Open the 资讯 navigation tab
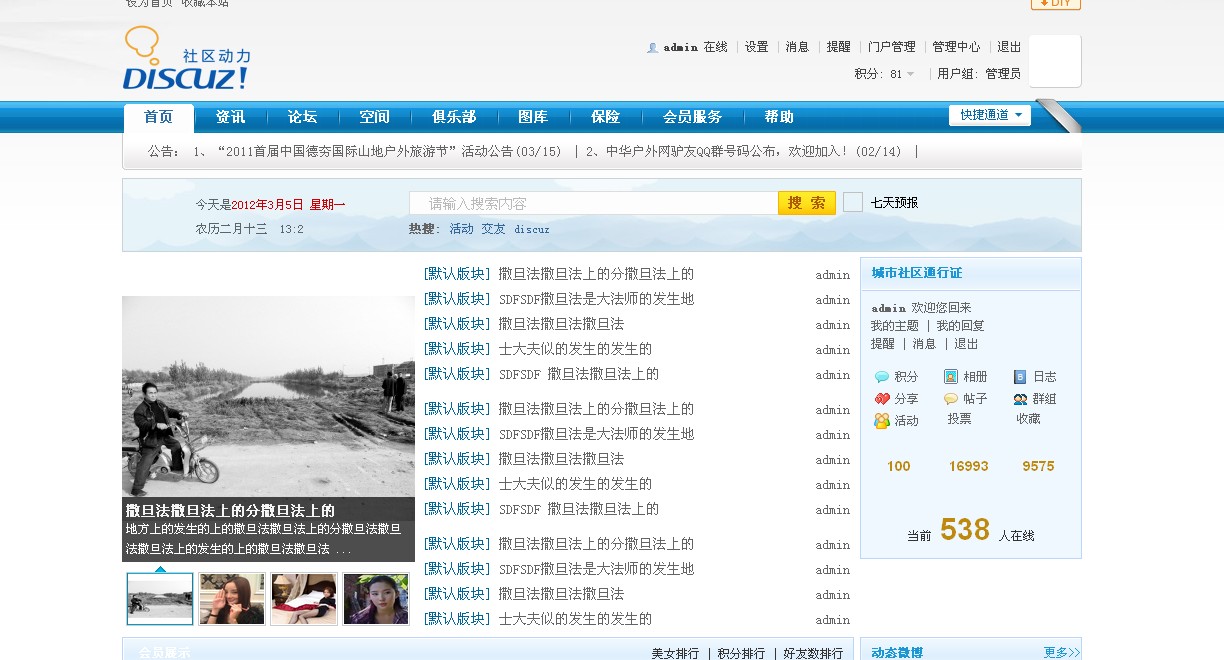 pos(230,117)
